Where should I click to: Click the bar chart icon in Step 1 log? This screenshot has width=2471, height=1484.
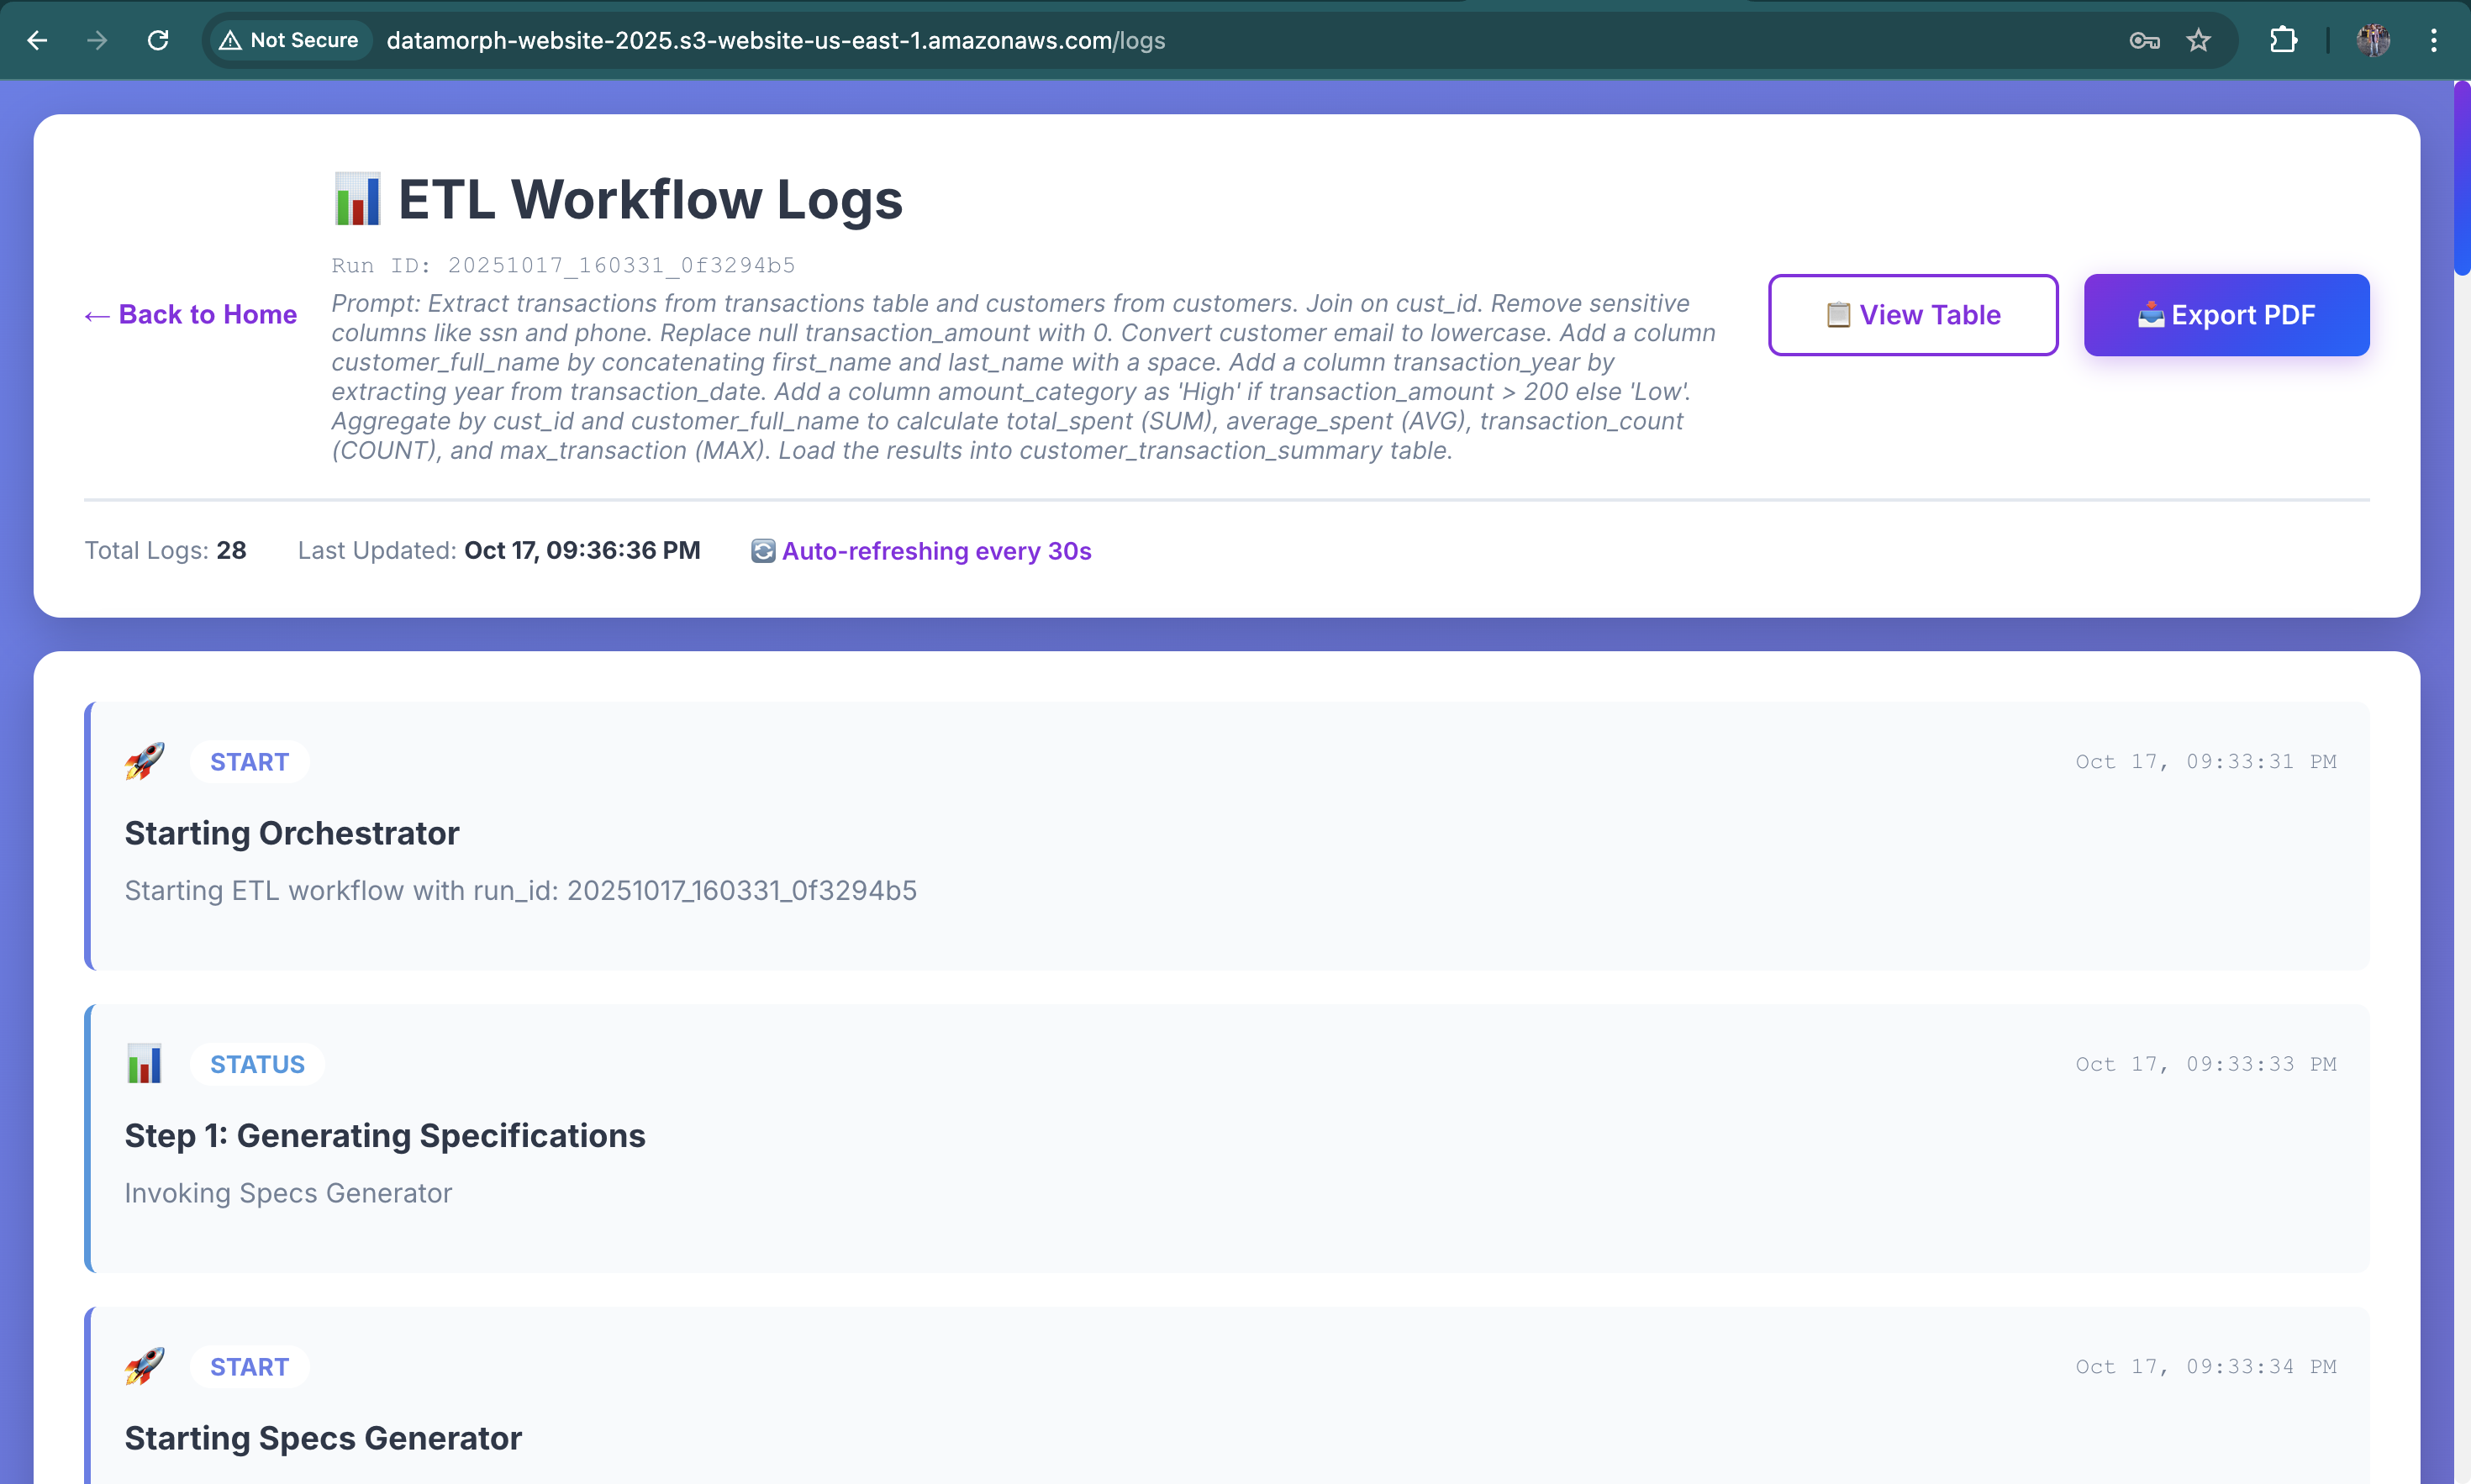145,1063
